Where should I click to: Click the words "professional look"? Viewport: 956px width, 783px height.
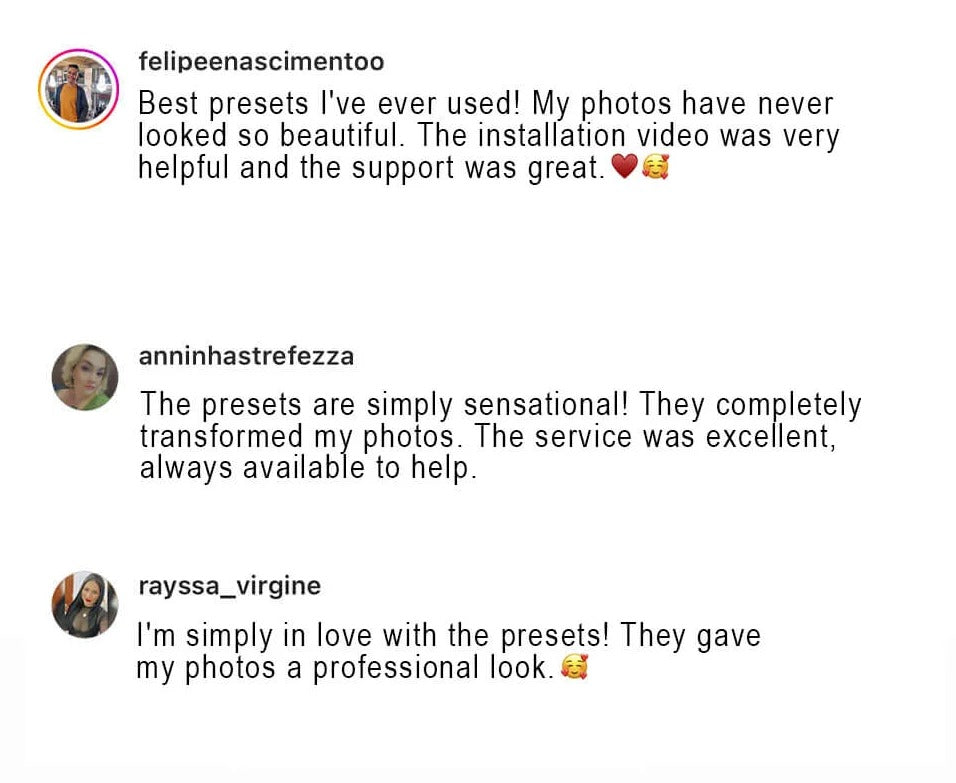point(430,668)
